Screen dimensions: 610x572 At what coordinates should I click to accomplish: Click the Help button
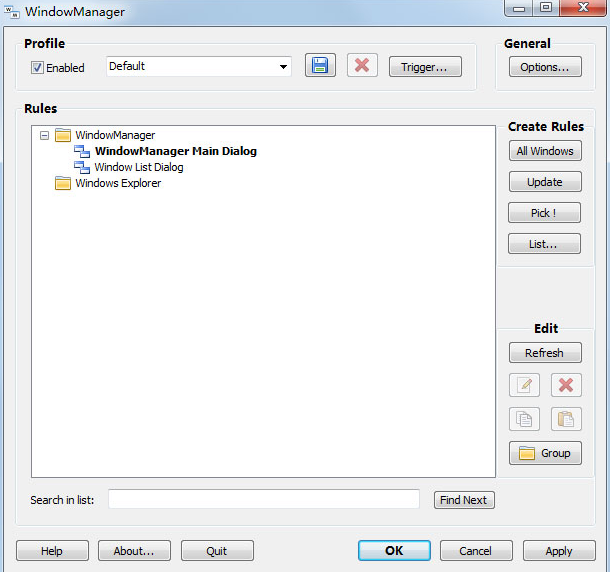tap(52, 551)
